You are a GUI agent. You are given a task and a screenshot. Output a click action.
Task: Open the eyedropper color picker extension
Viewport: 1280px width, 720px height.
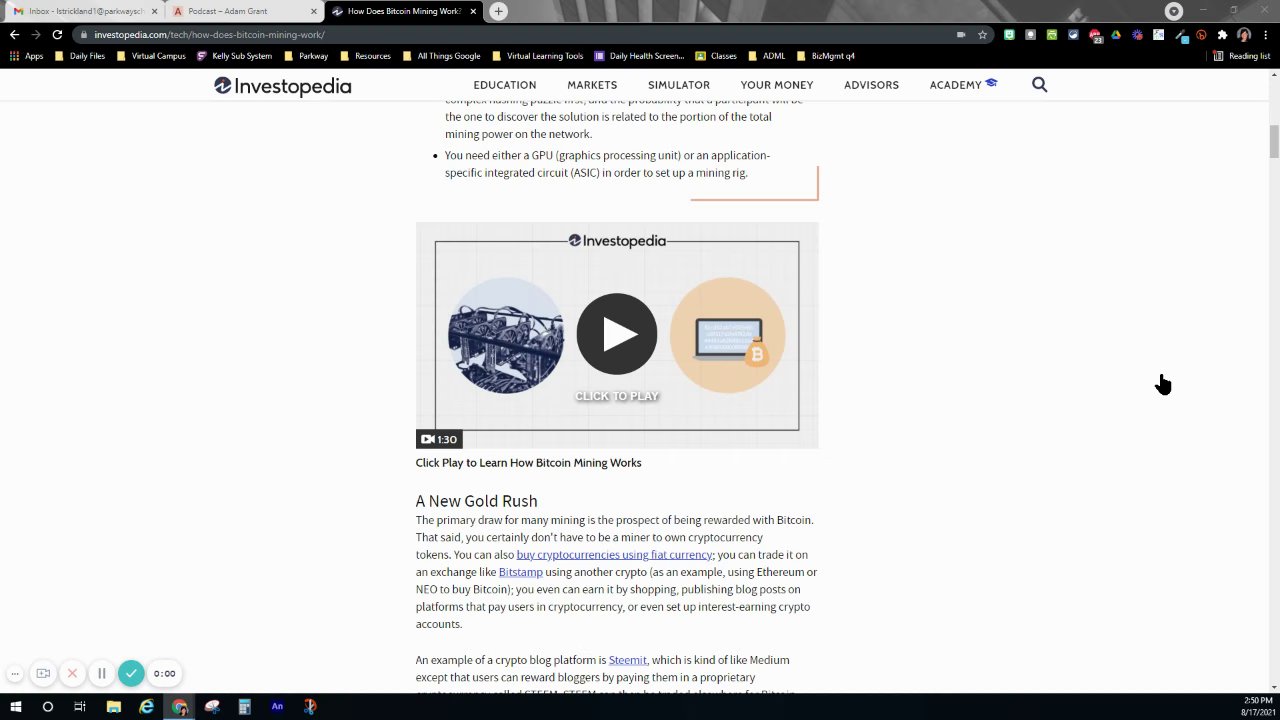(x=1180, y=34)
